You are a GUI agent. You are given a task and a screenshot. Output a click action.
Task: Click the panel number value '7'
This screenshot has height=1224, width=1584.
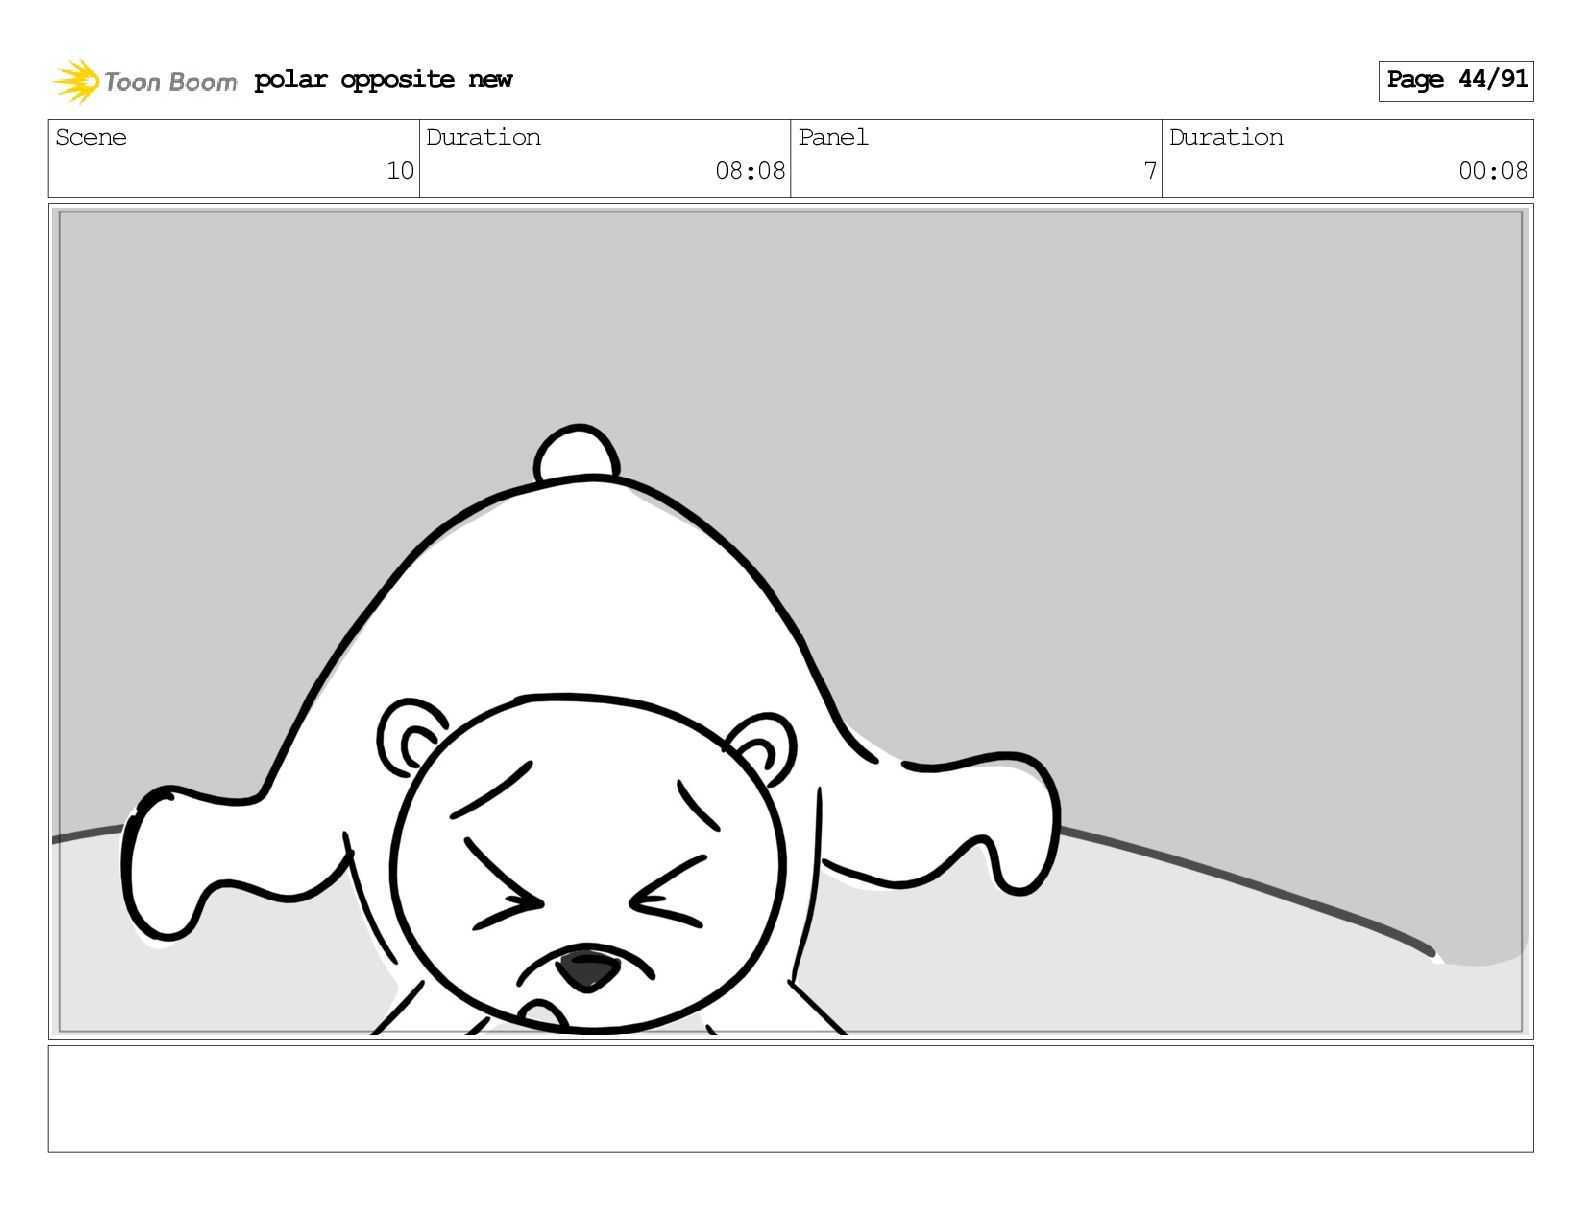pyautogui.click(x=1150, y=171)
